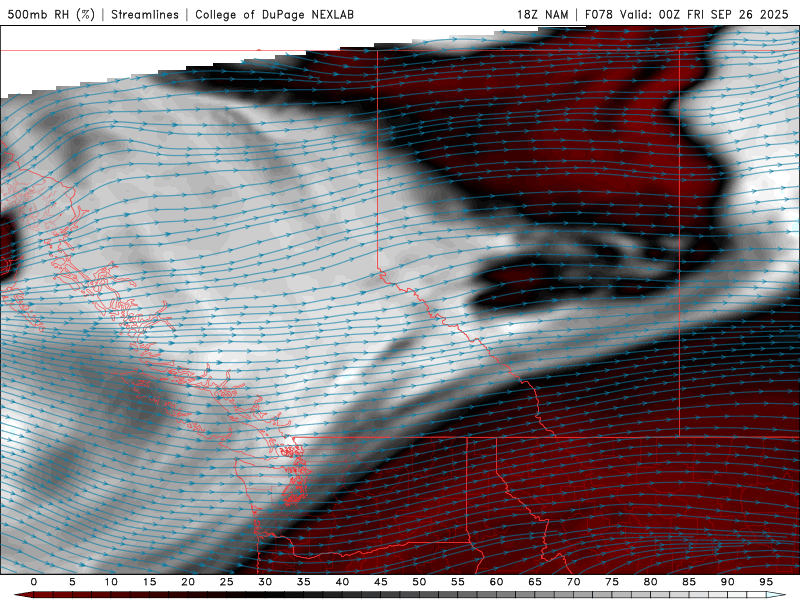Click the colorbar label "30"
This screenshot has width=800, height=600.
point(265,582)
